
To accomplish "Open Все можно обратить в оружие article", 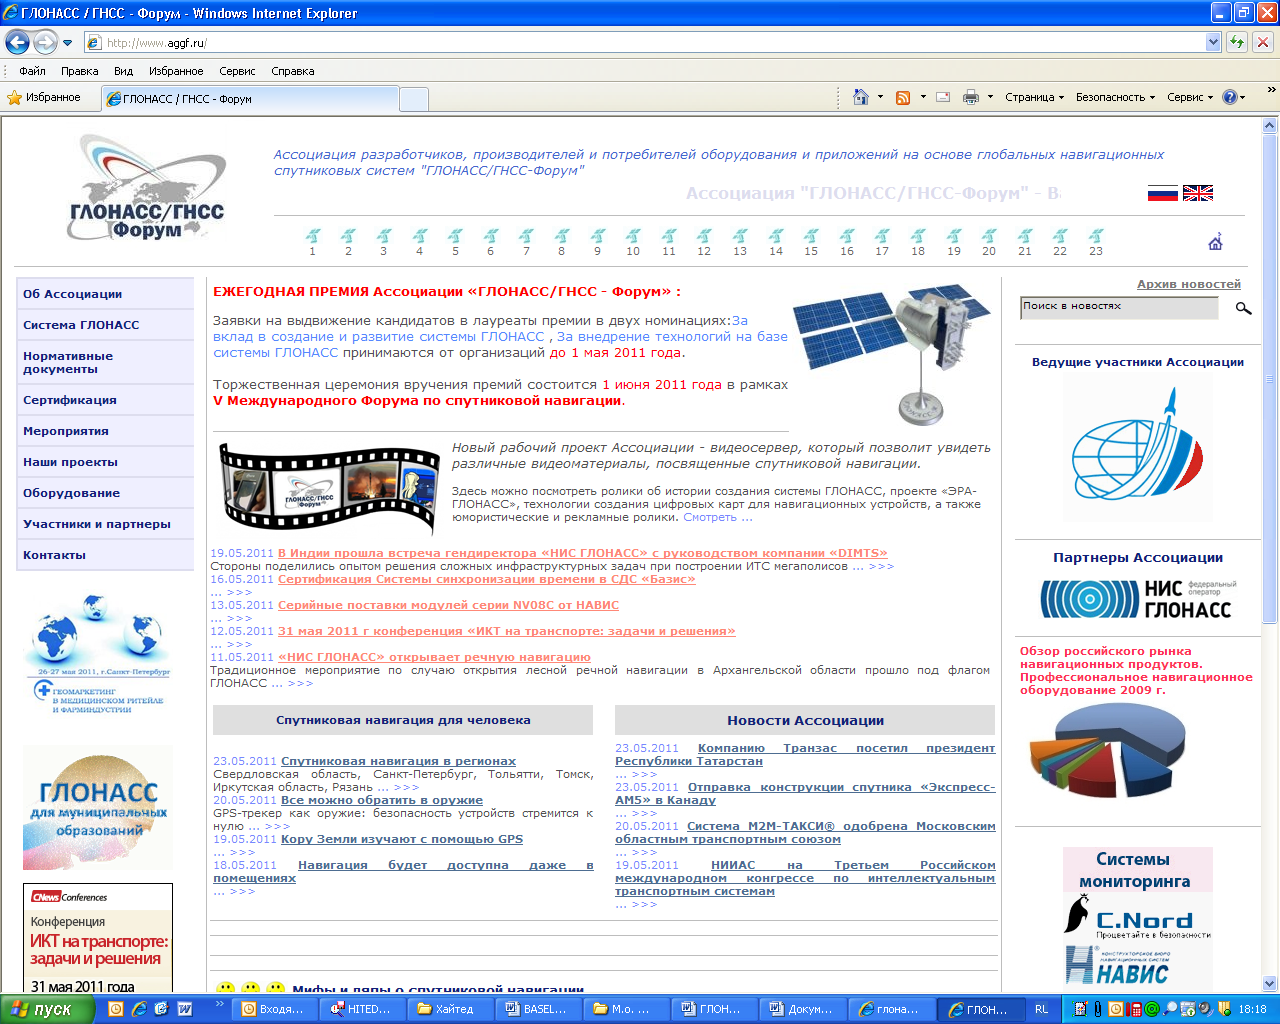I will pyautogui.click(x=382, y=800).
